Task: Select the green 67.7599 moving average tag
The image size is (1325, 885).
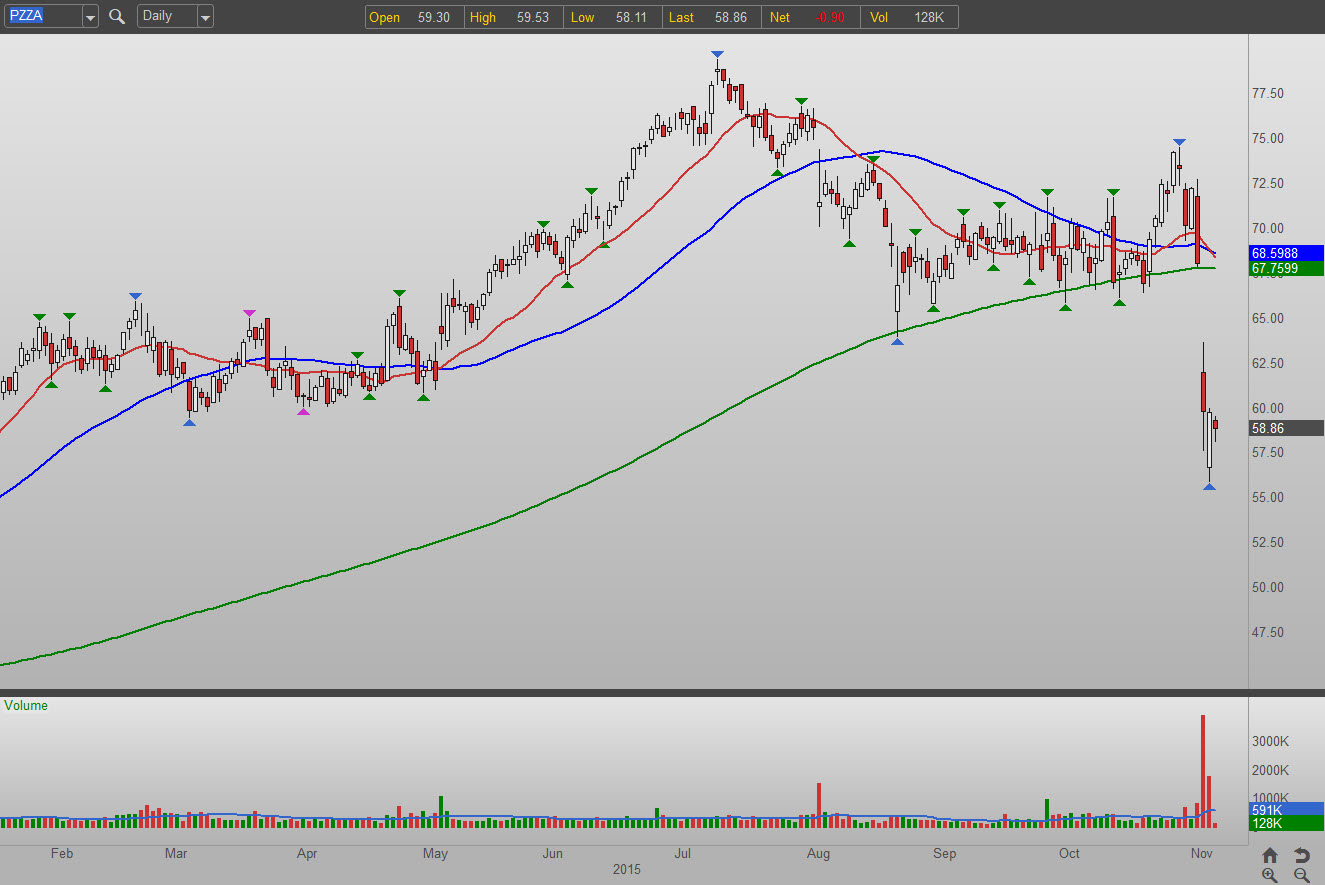Action: (x=1286, y=268)
